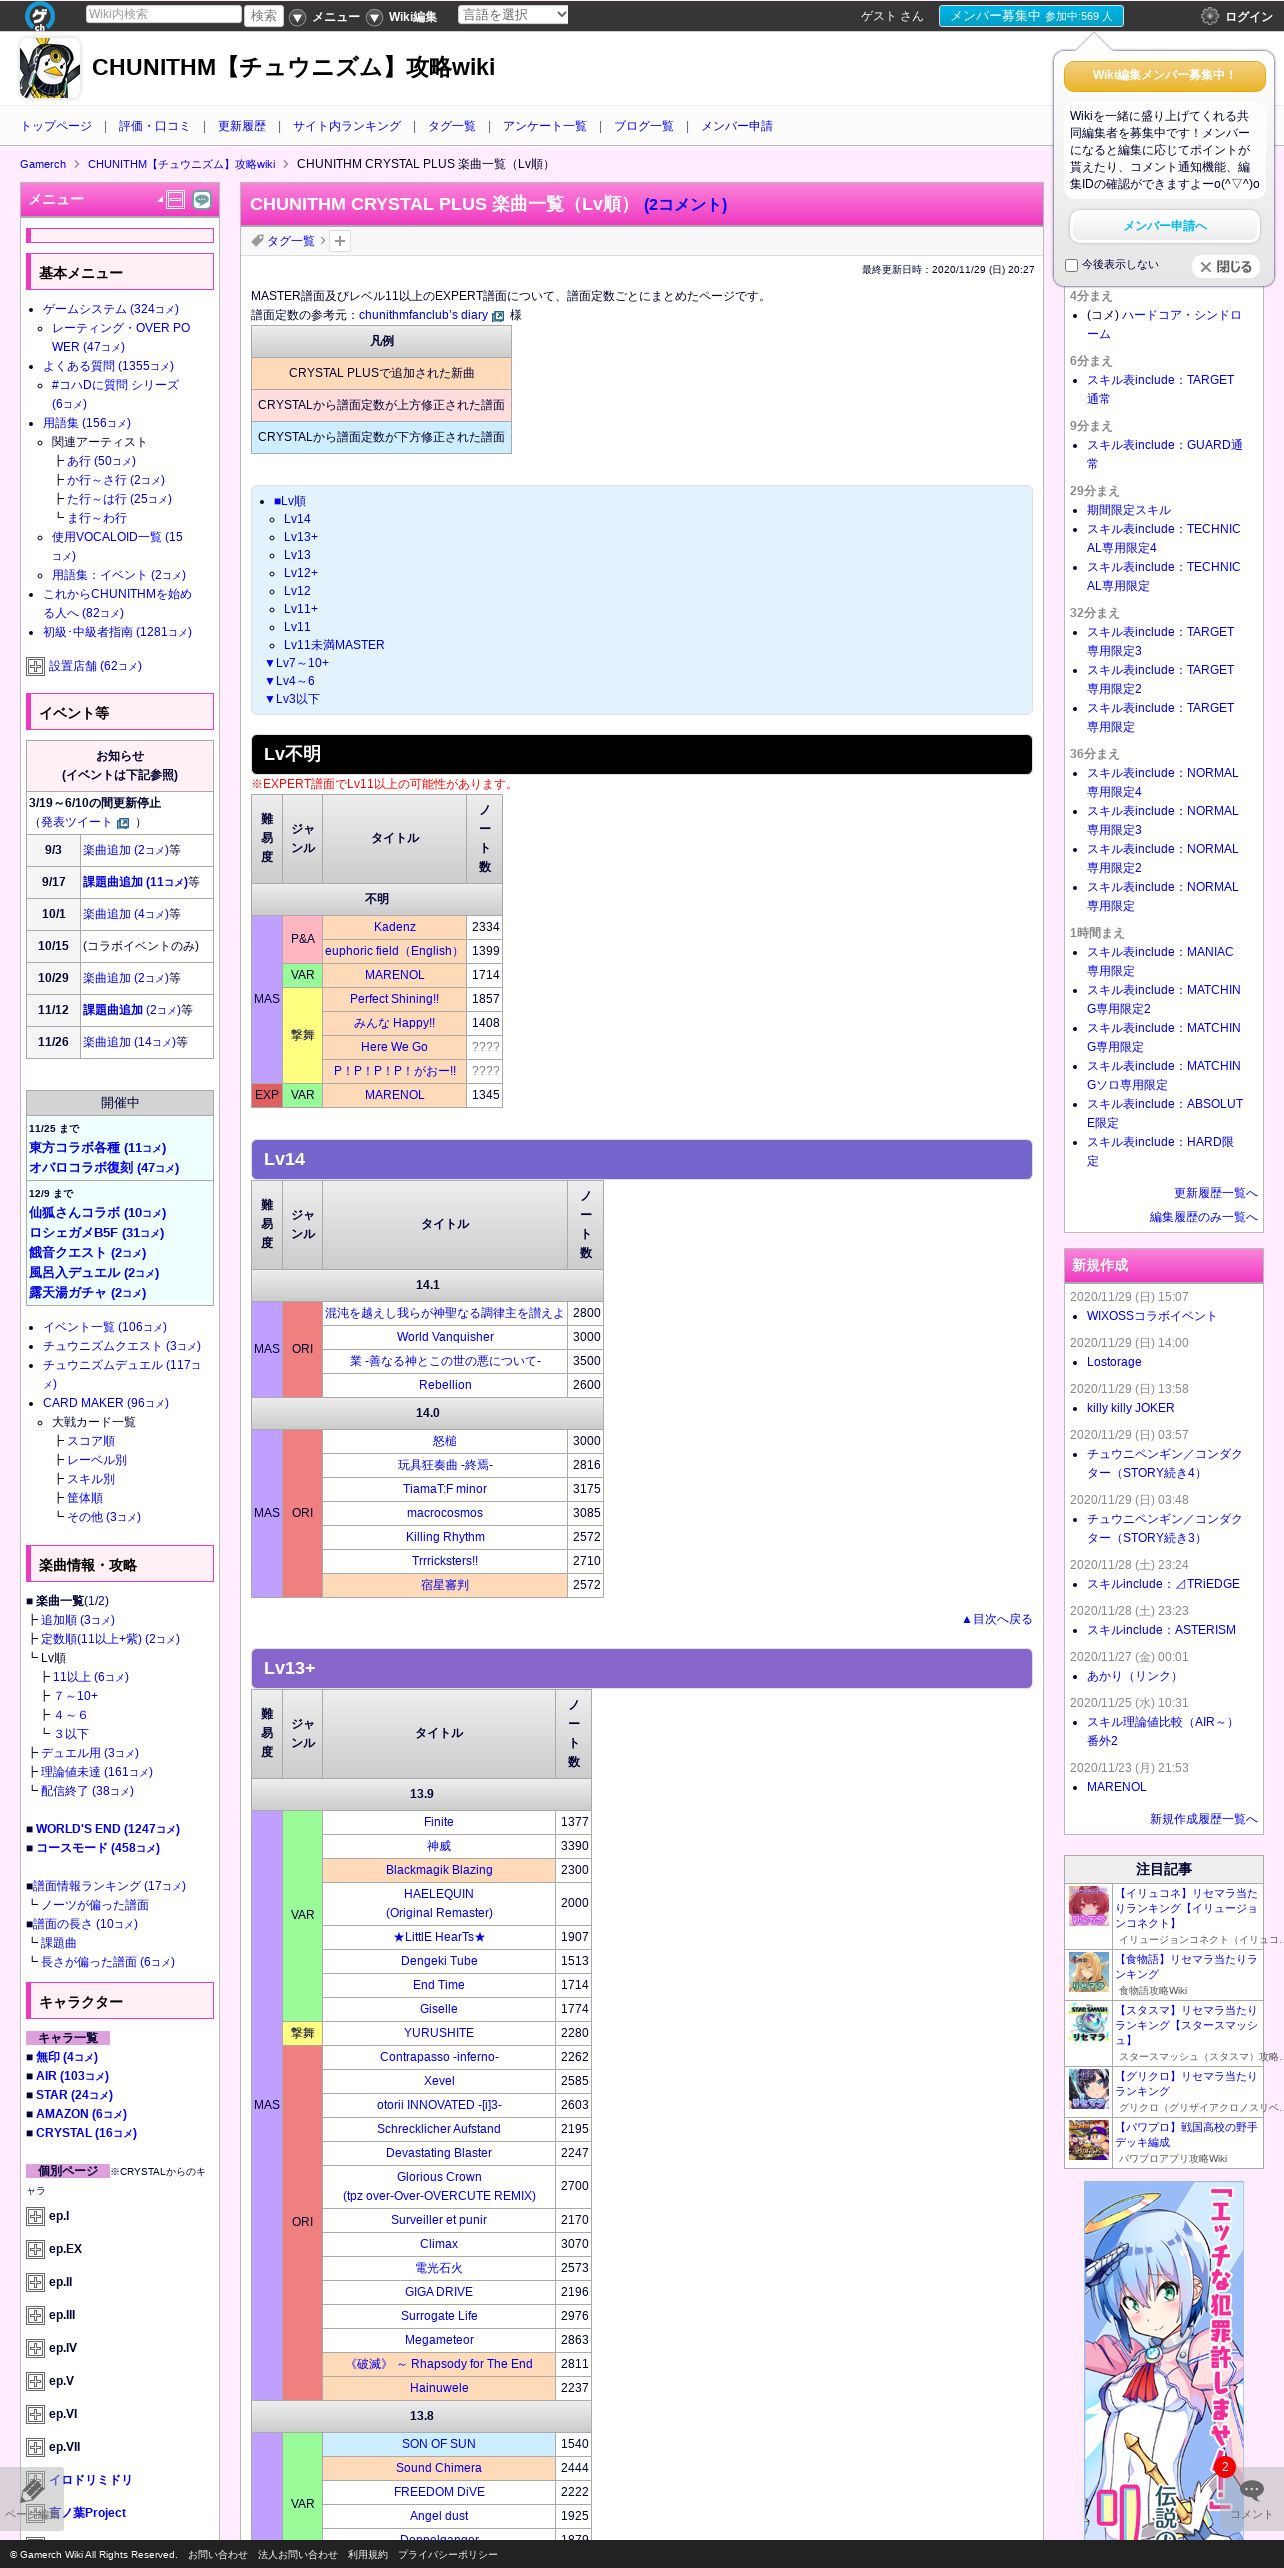
Task: Expand the ep.IV character section
Action: [35, 2348]
